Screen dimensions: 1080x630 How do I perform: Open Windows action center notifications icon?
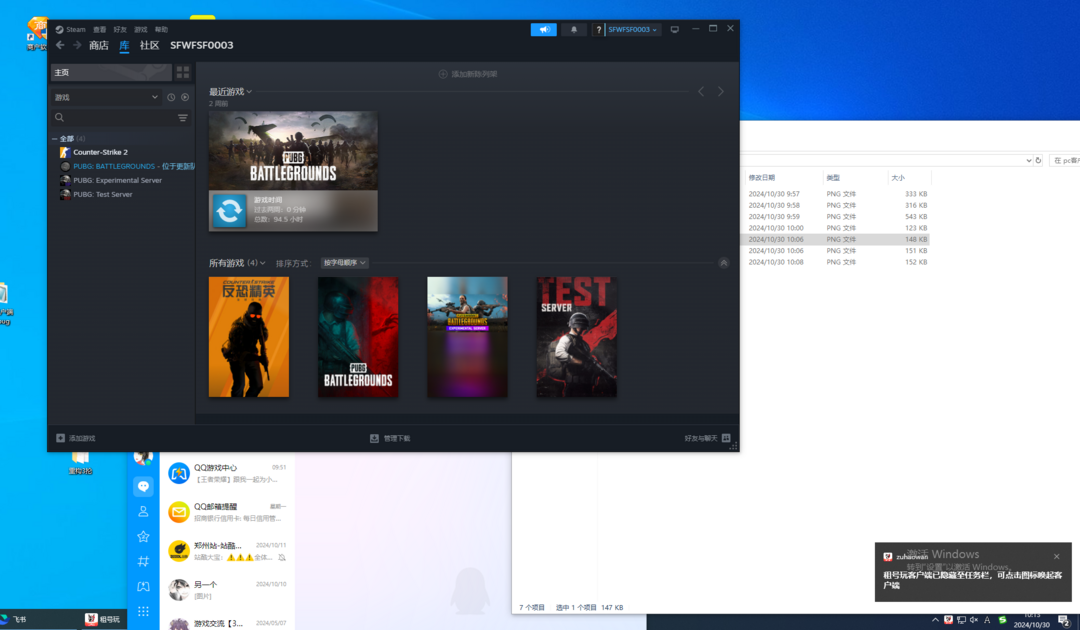pos(1063,620)
